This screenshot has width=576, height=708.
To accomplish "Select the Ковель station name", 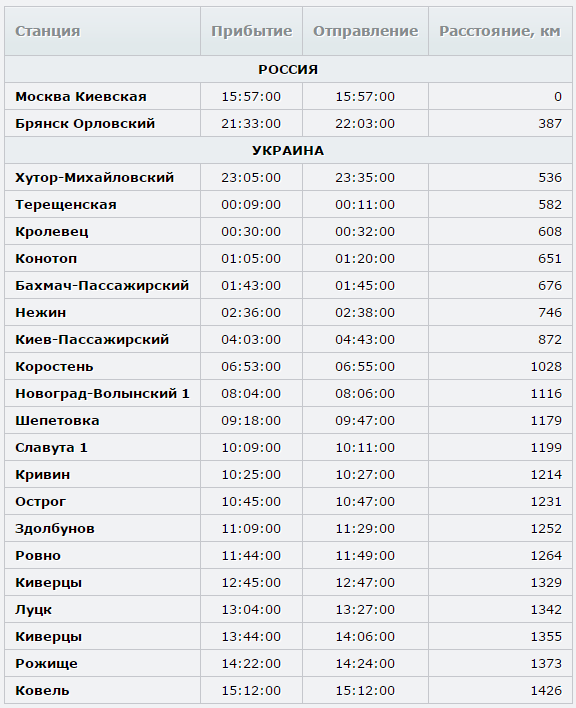I will [x=42, y=691].
